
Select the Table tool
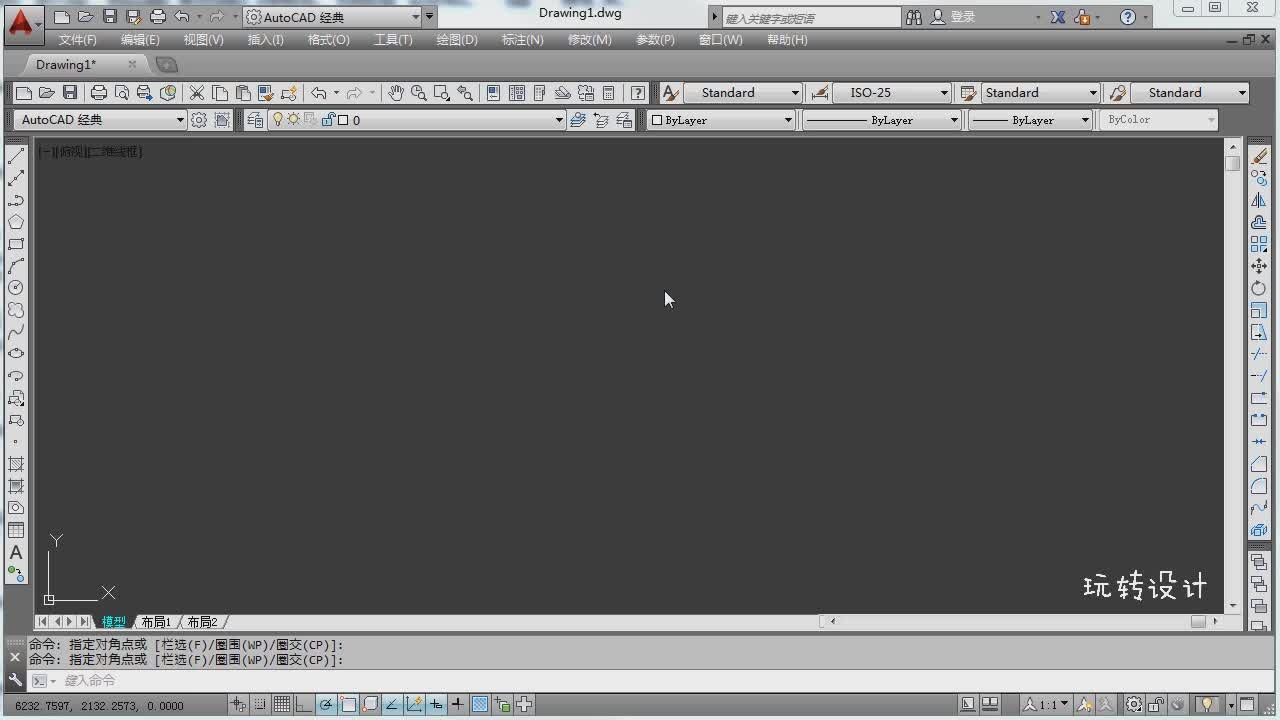(16, 530)
